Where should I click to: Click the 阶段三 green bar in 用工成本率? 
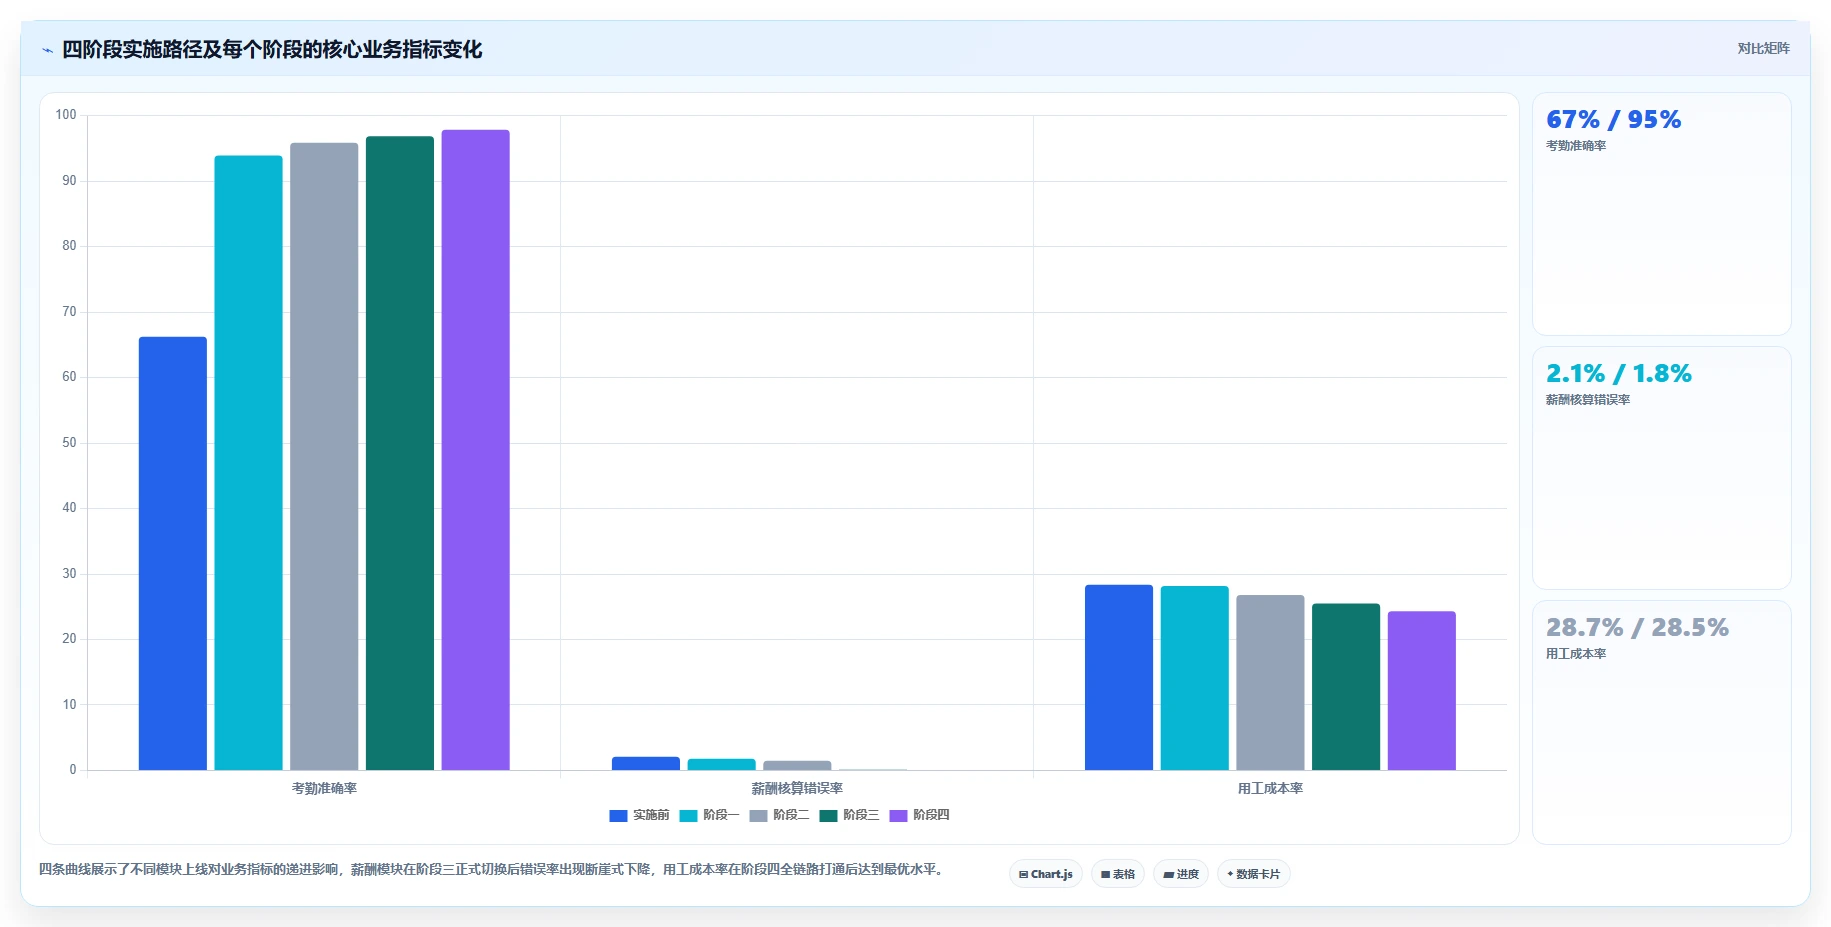[1346, 687]
